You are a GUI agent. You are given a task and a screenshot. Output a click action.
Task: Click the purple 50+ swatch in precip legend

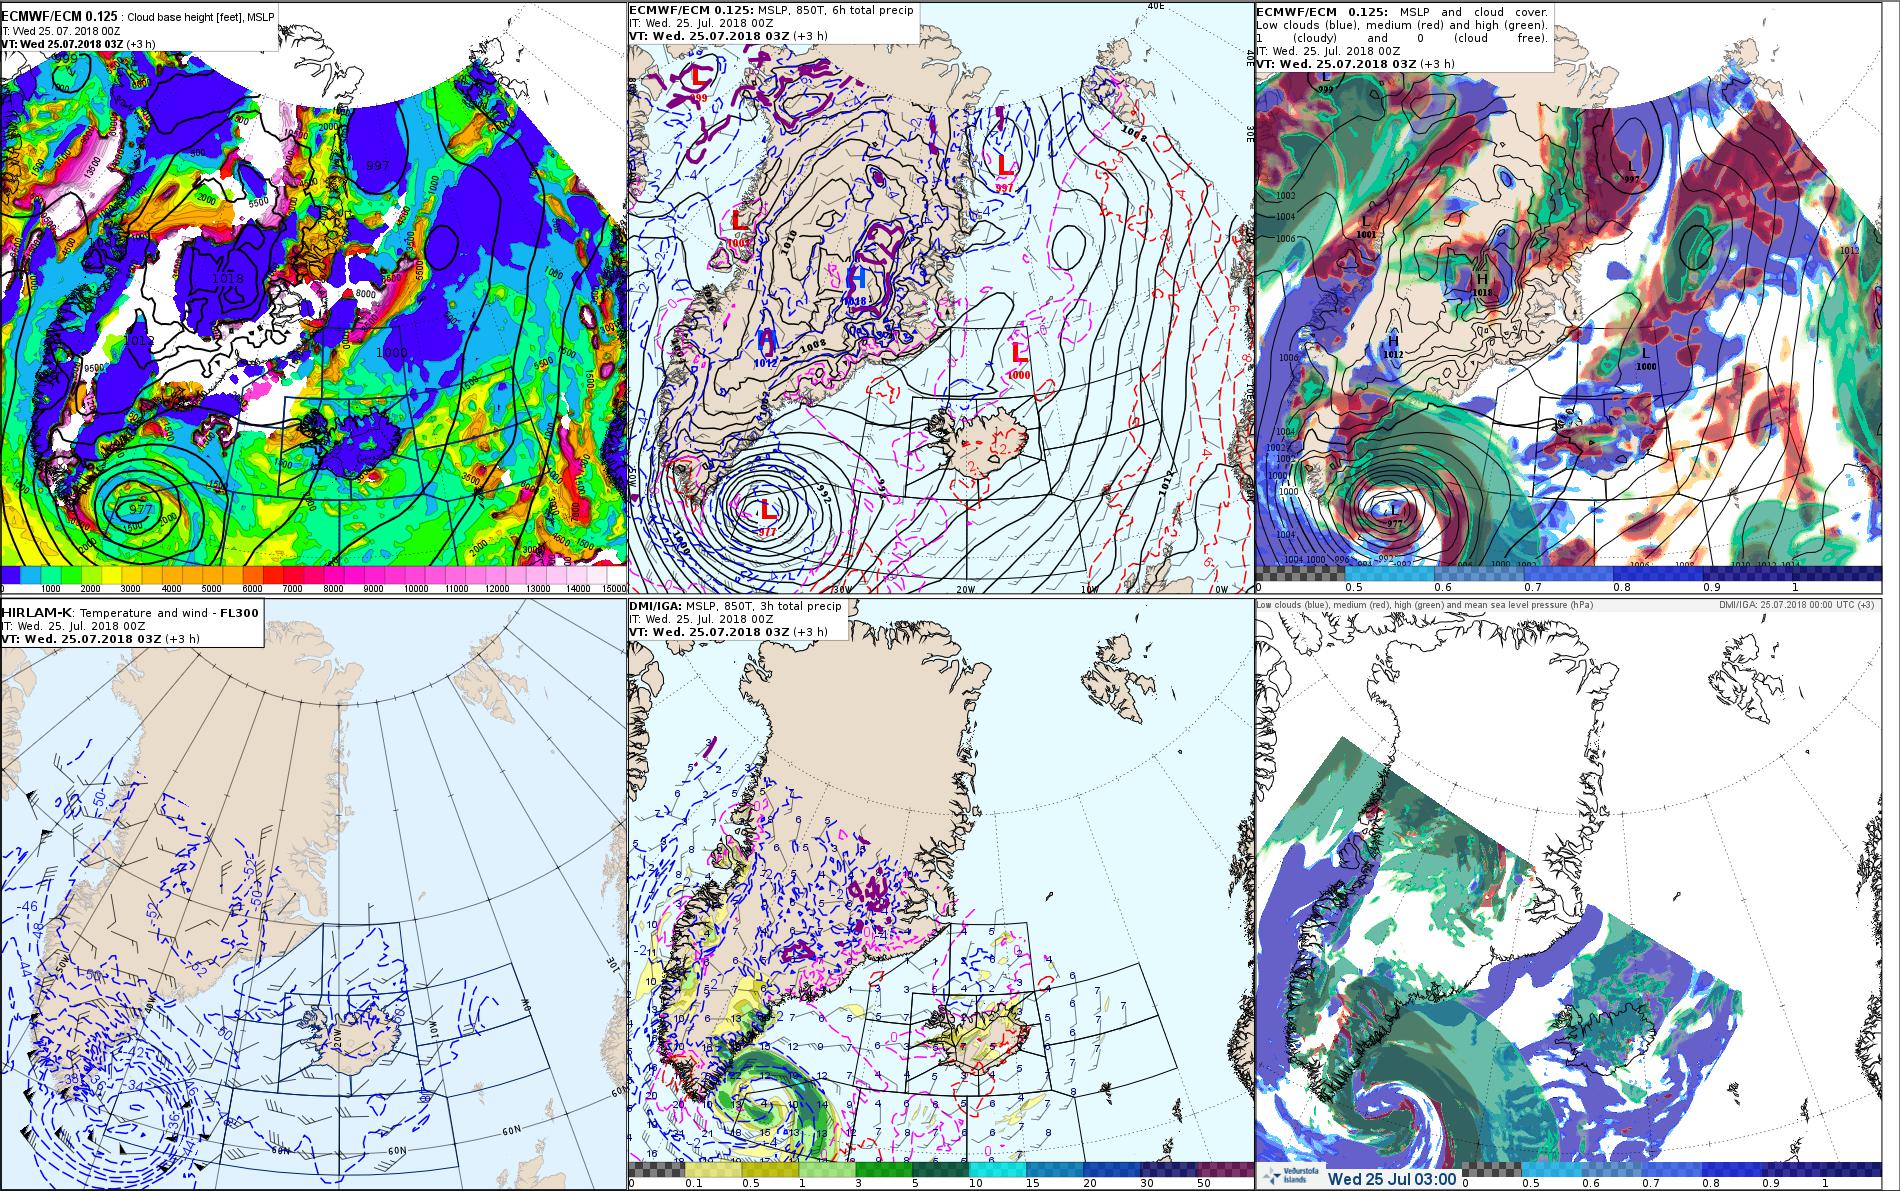[1224, 1169]
